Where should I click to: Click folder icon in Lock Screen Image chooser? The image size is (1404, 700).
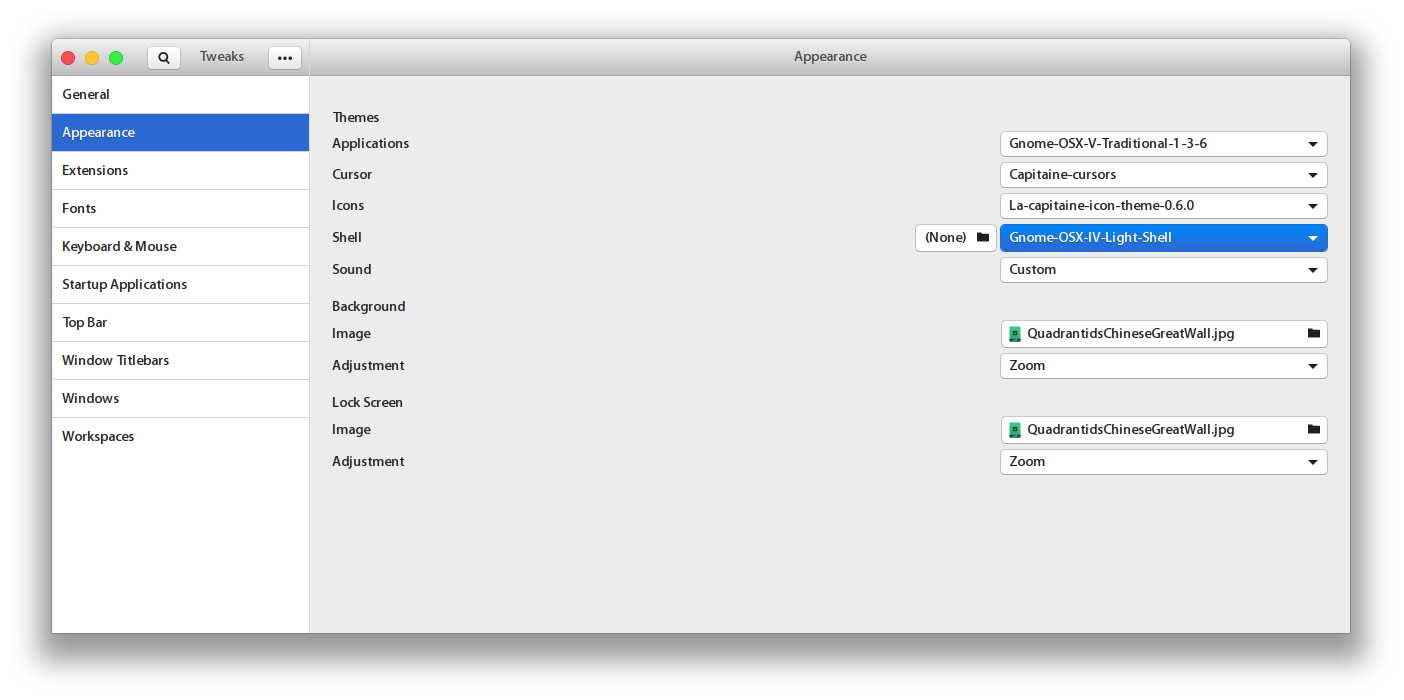click(1313, 430)
